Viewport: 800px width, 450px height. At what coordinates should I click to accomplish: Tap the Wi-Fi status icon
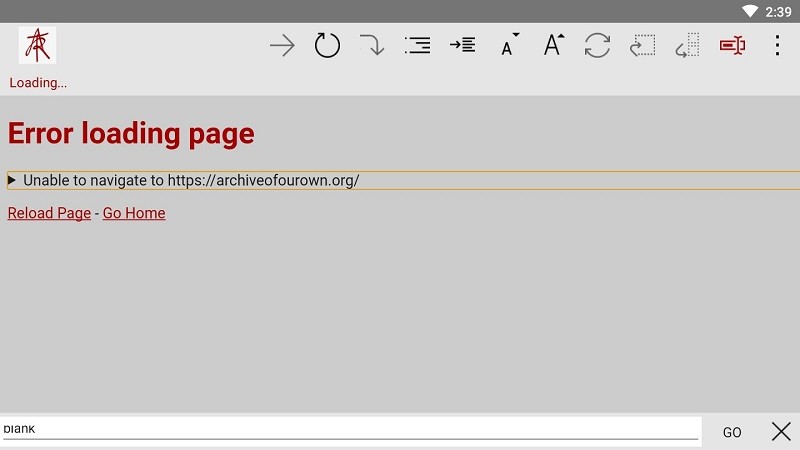[749, 11]
